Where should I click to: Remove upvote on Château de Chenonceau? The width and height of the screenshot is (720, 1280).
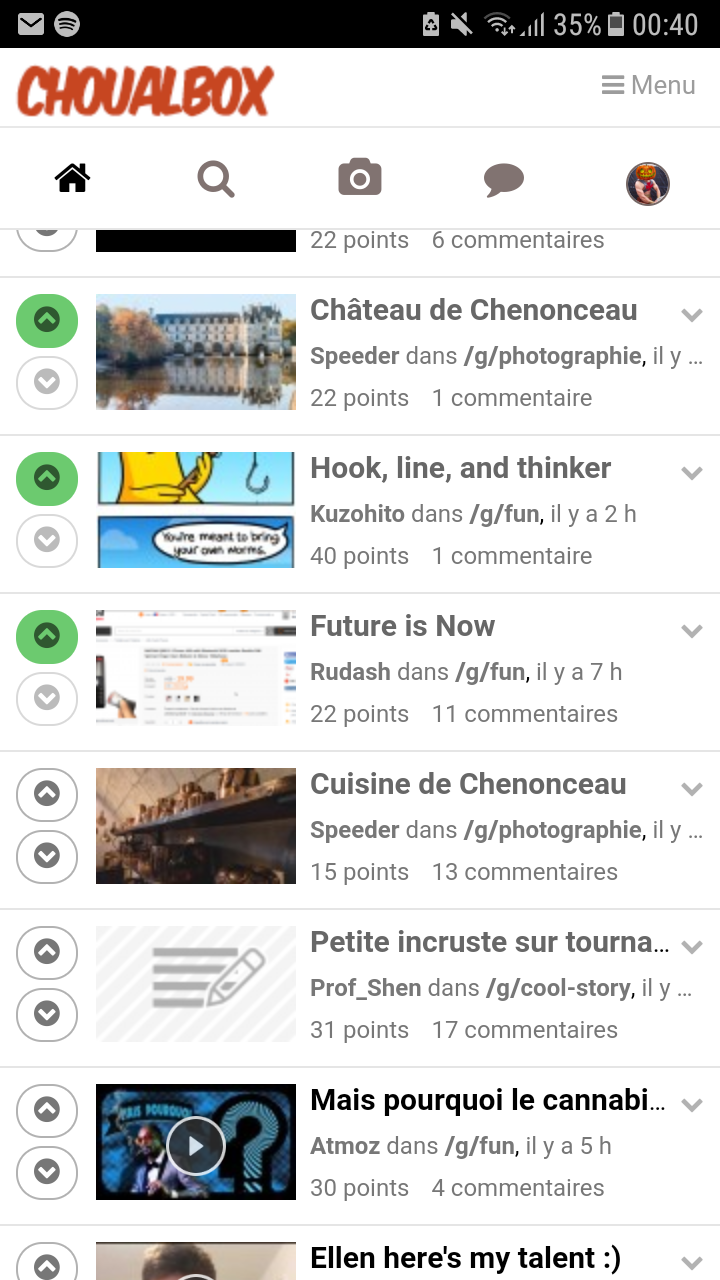tap(47, 320)
